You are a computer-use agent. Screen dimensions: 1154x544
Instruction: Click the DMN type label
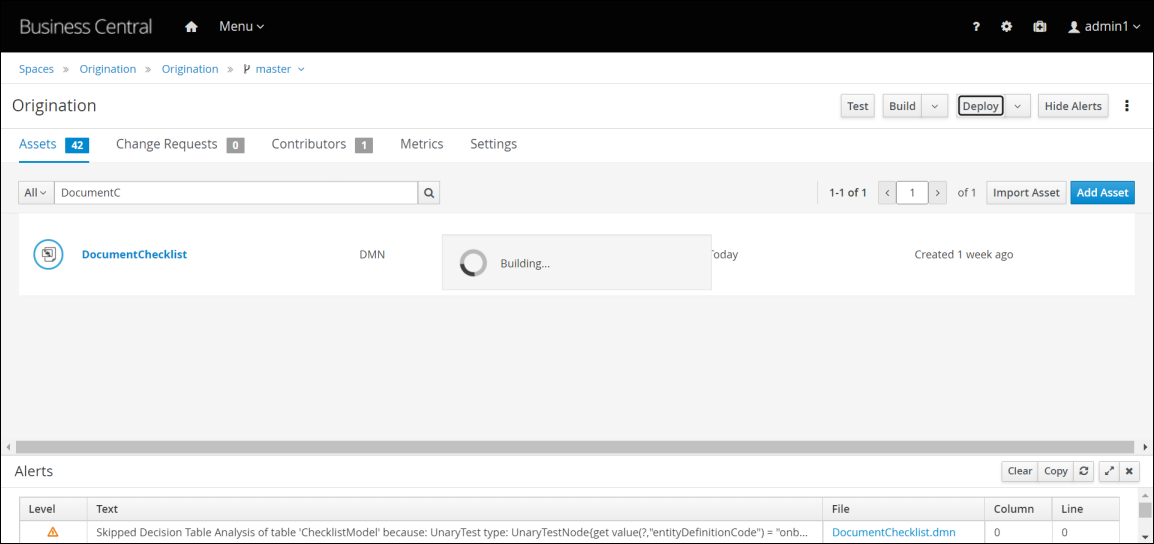pyautogui.click(x=372, y=255)
